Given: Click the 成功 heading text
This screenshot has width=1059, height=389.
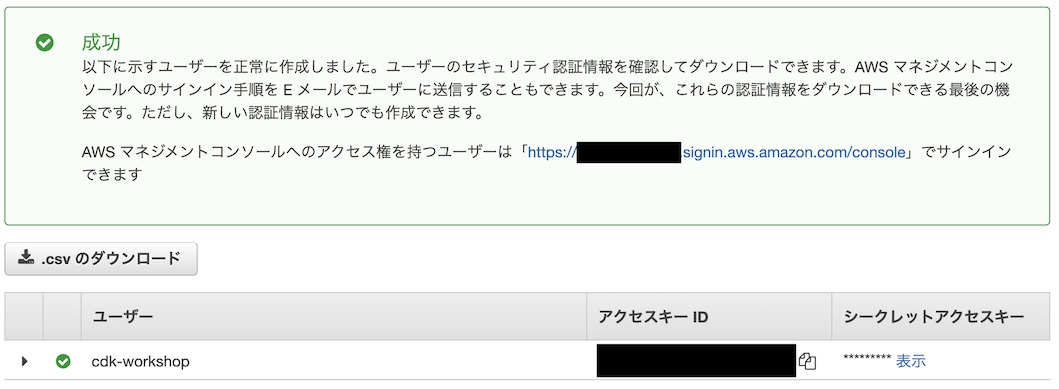Looking at the screenshot, I should (x=101, y=43).
